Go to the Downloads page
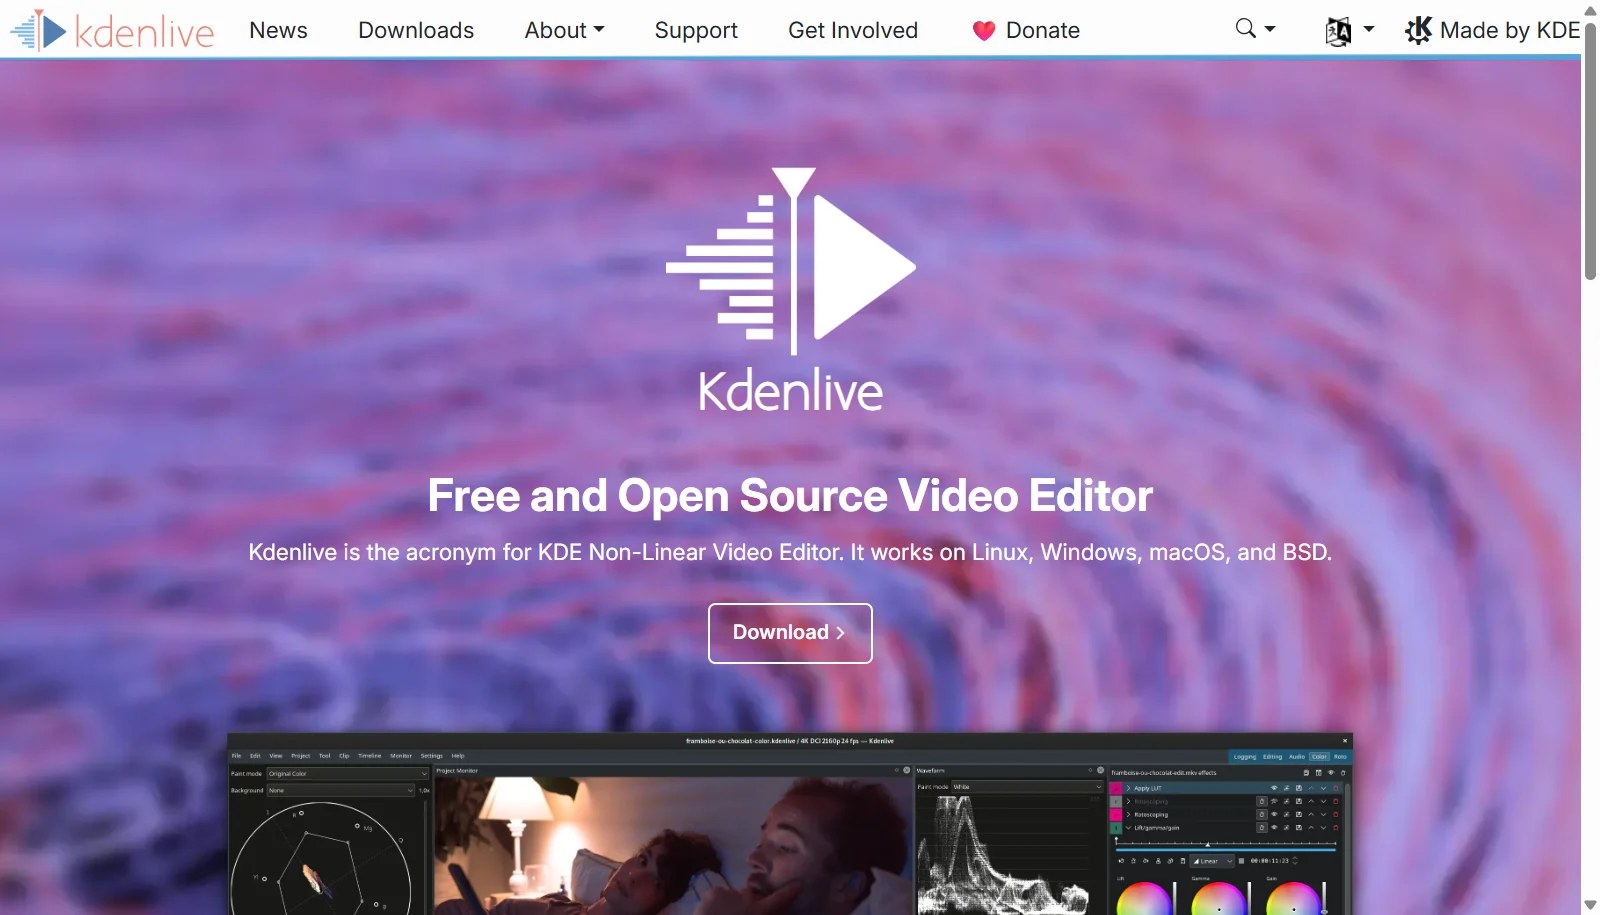Image resolution: width=1600 pixels, height=915 pixels. click(416, 30)
